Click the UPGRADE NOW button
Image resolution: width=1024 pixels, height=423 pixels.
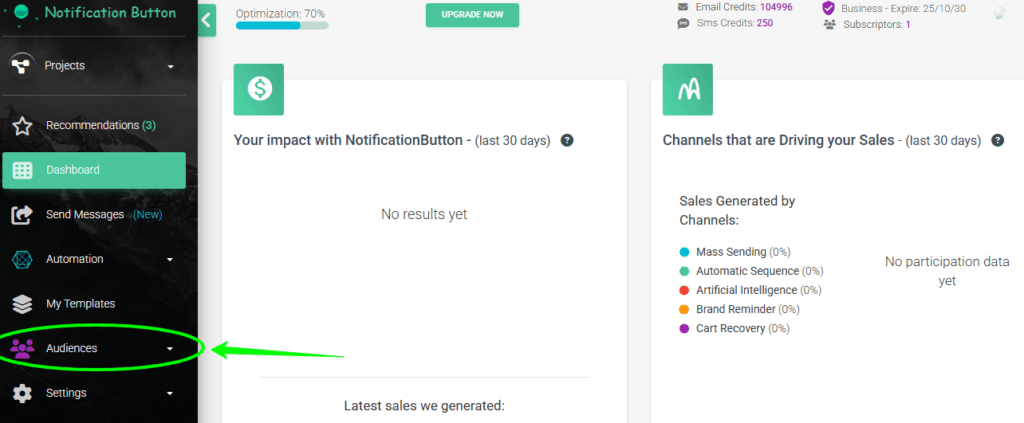pos(472,15)
